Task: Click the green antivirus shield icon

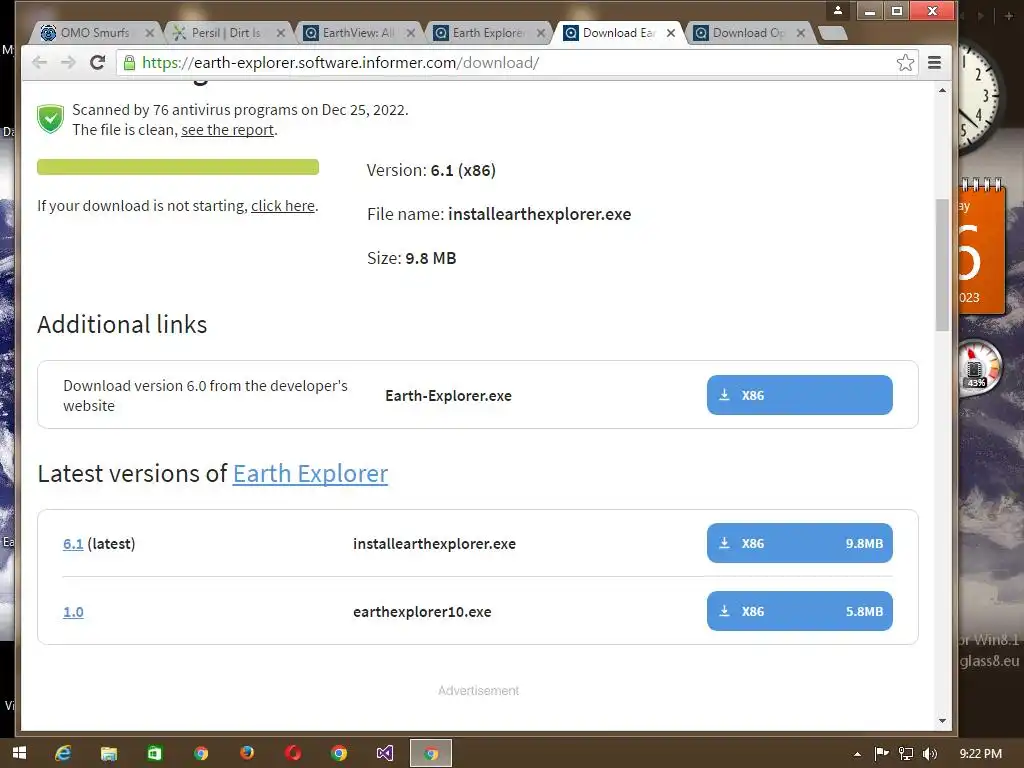Action: click(x=50, y=119)
